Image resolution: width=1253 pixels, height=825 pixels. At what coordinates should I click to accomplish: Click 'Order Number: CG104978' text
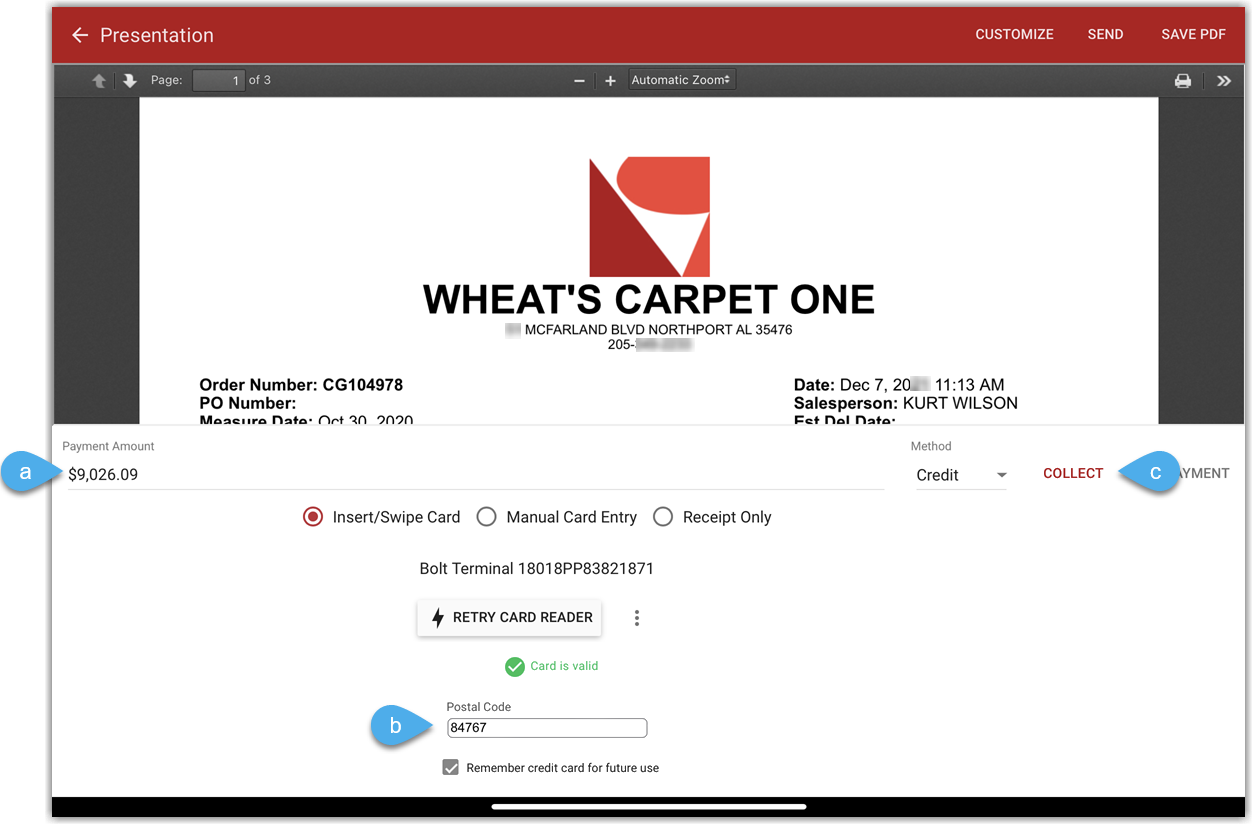301,385
